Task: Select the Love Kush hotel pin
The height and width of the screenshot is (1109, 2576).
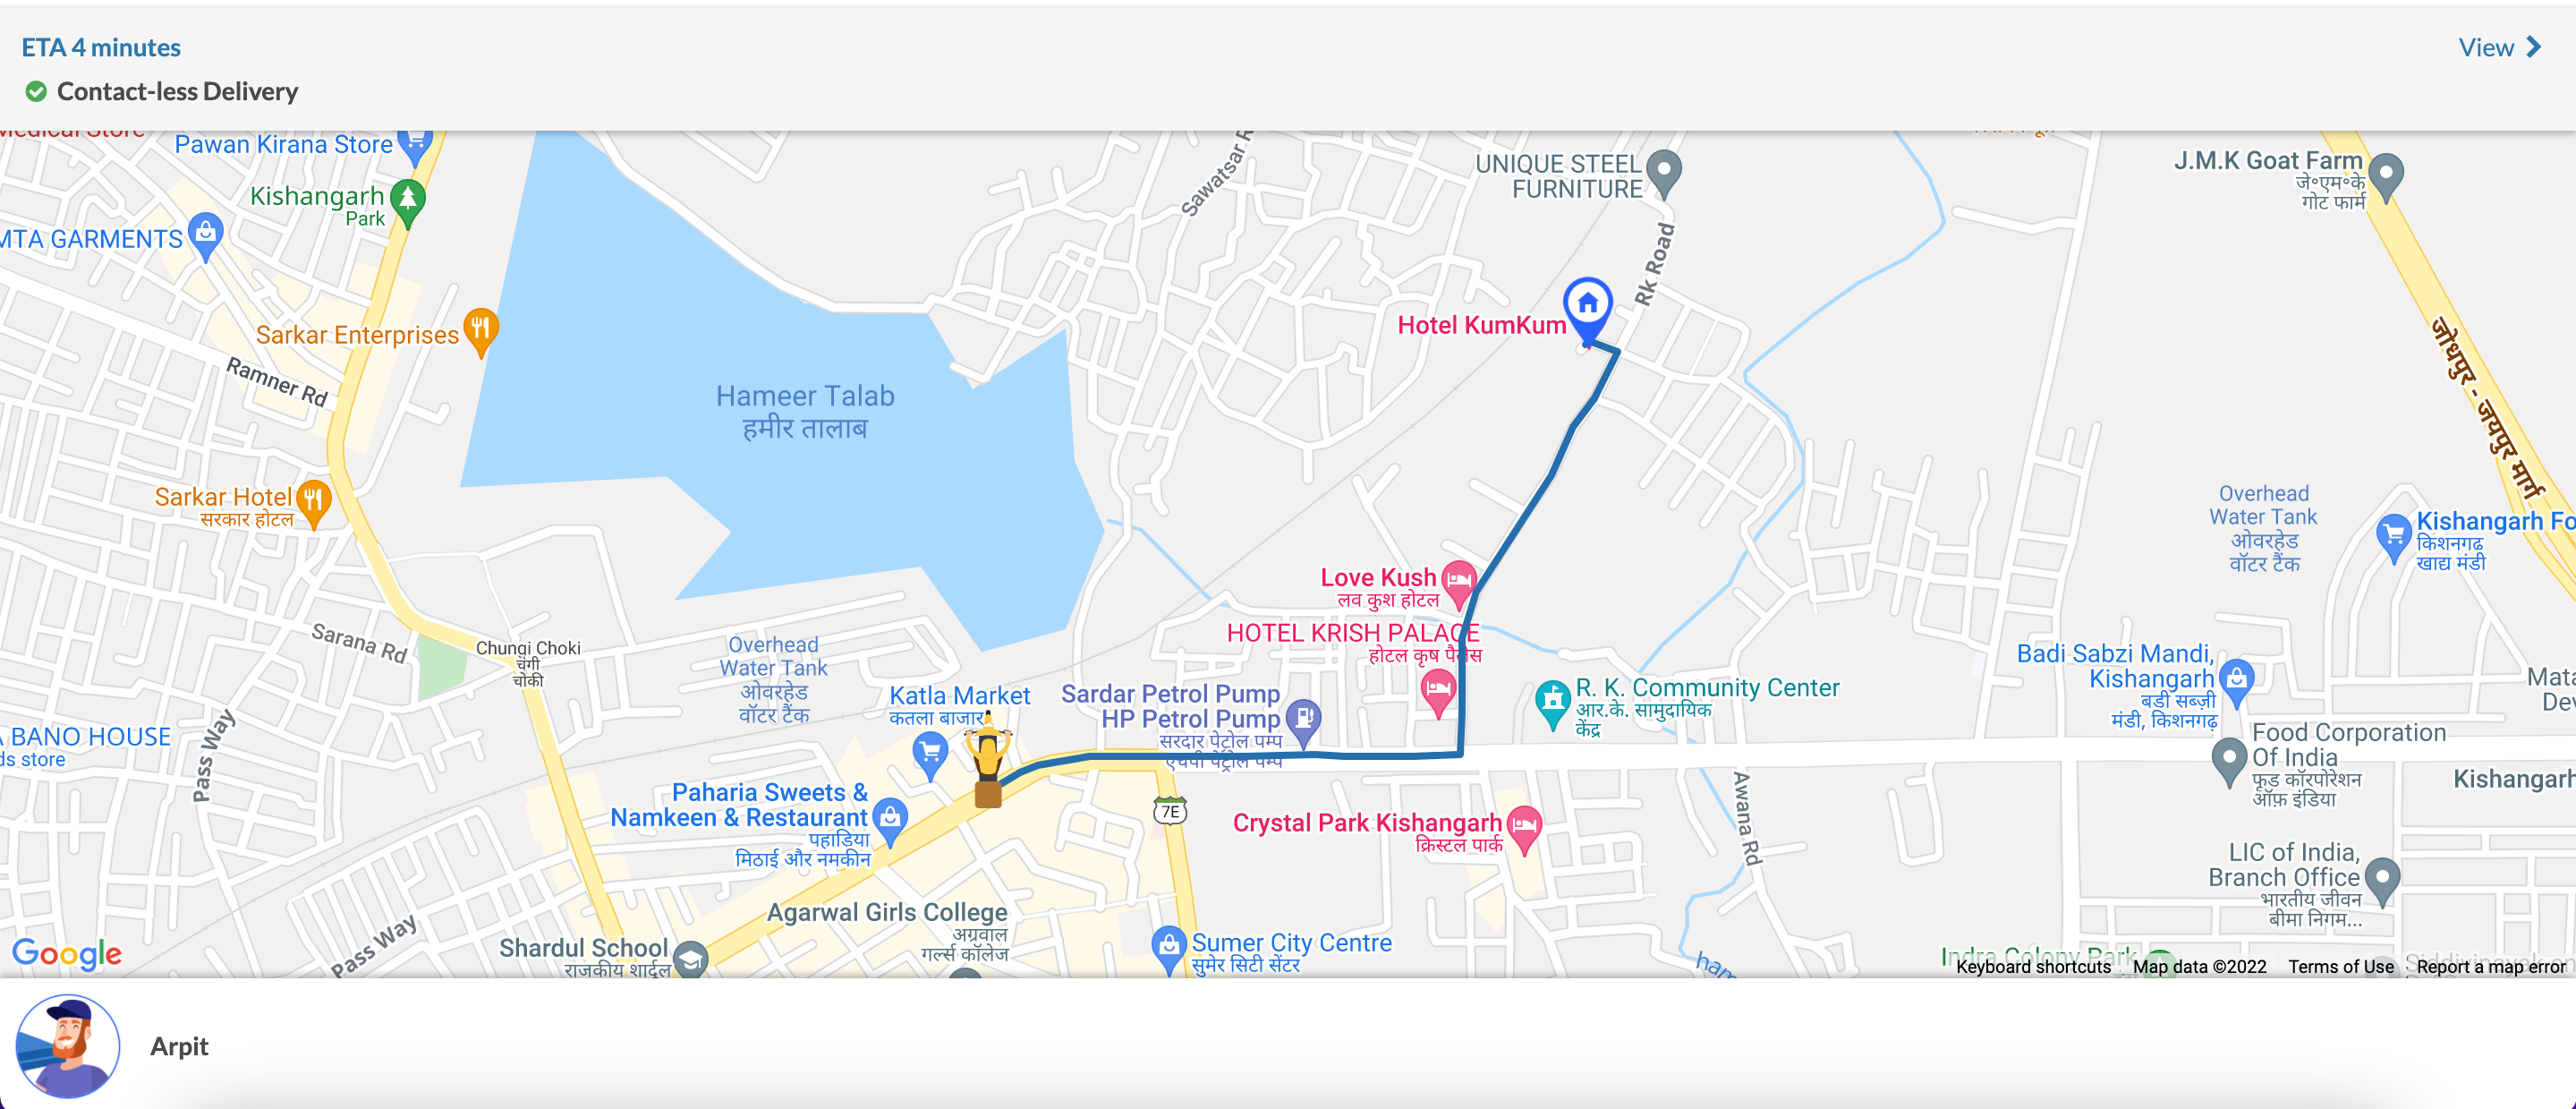Action: click(1459, 581)
